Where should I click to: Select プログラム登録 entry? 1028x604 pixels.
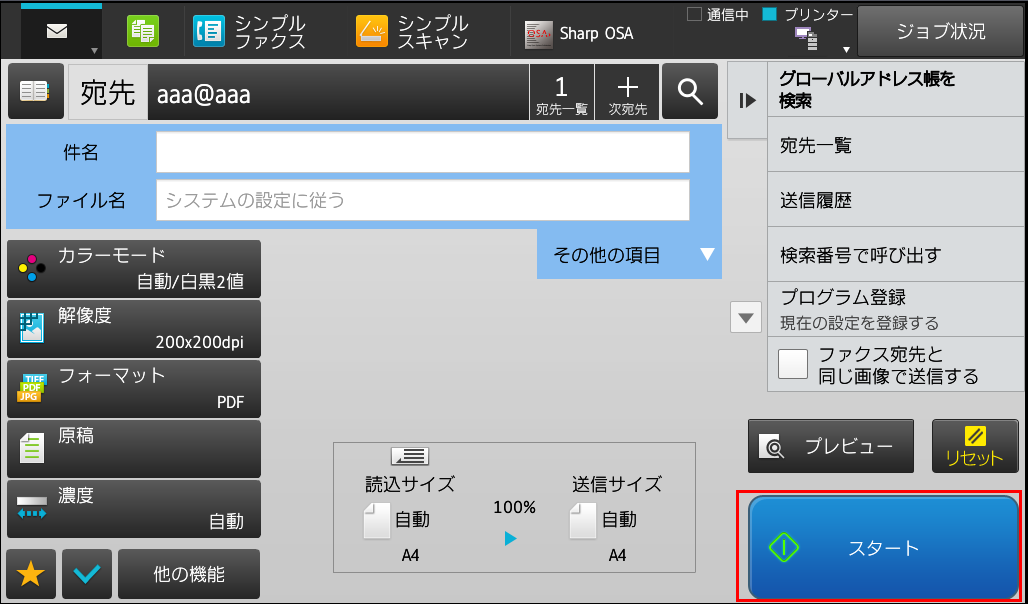896,309
